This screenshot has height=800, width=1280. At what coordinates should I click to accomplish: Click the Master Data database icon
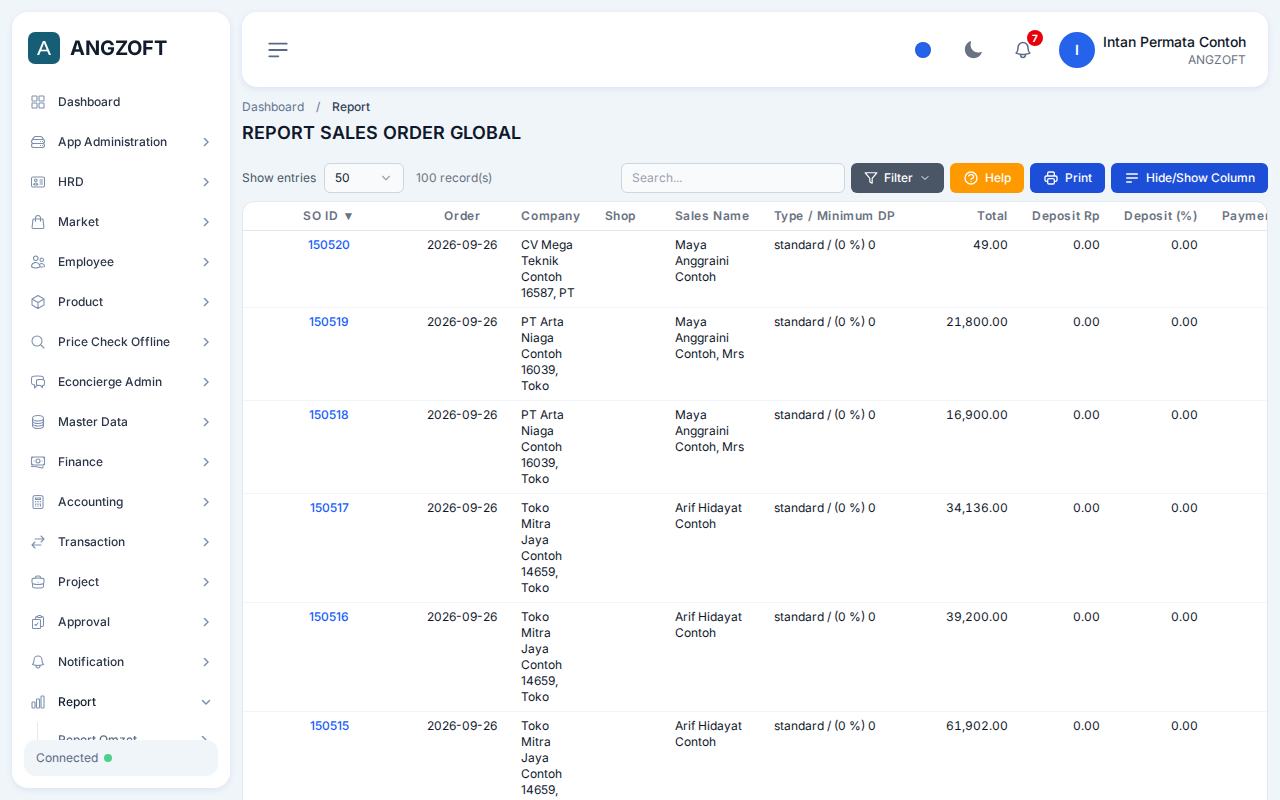coord(38,422)
